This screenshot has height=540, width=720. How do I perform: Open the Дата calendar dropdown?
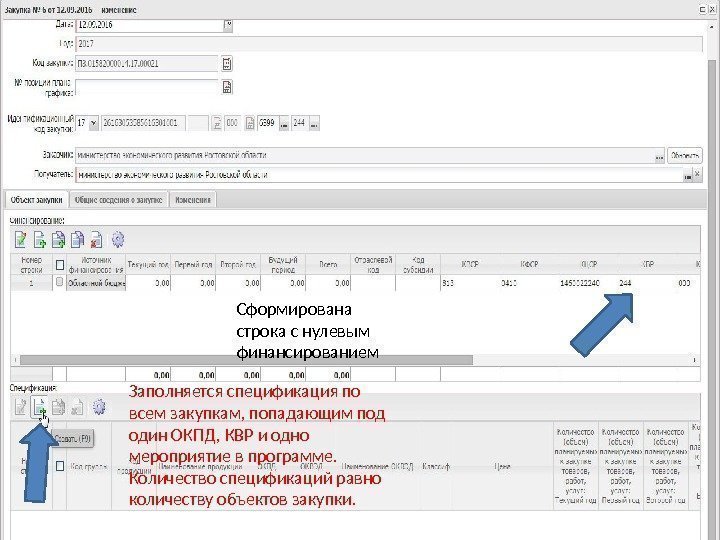point(228,25)
